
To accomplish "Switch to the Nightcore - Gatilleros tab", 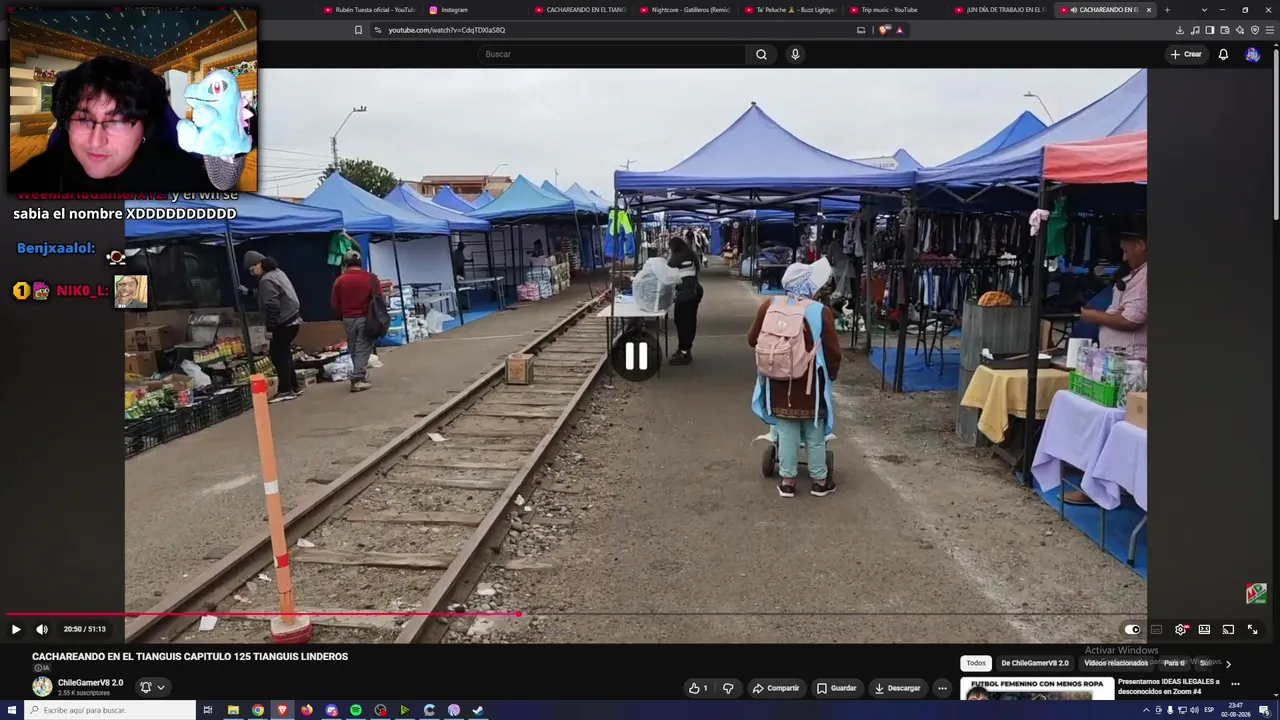I will pos(685,10).
